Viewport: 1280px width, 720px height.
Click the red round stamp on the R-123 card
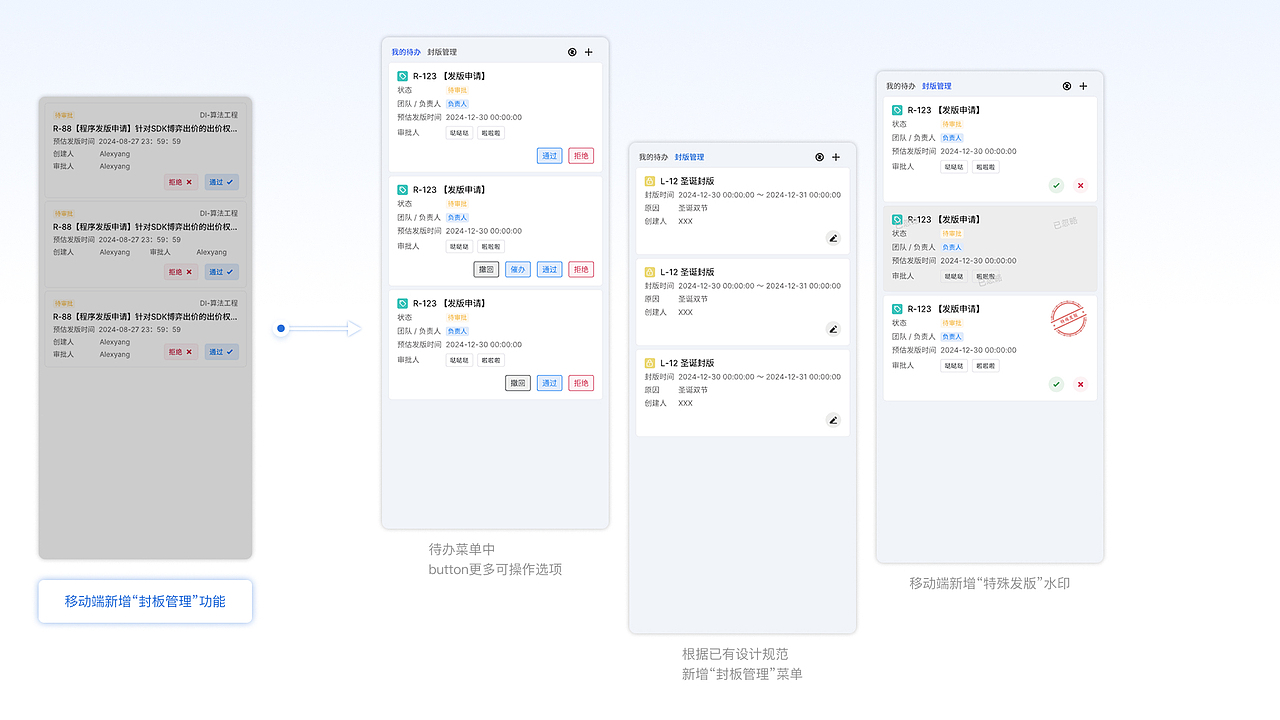[1068, 319]
